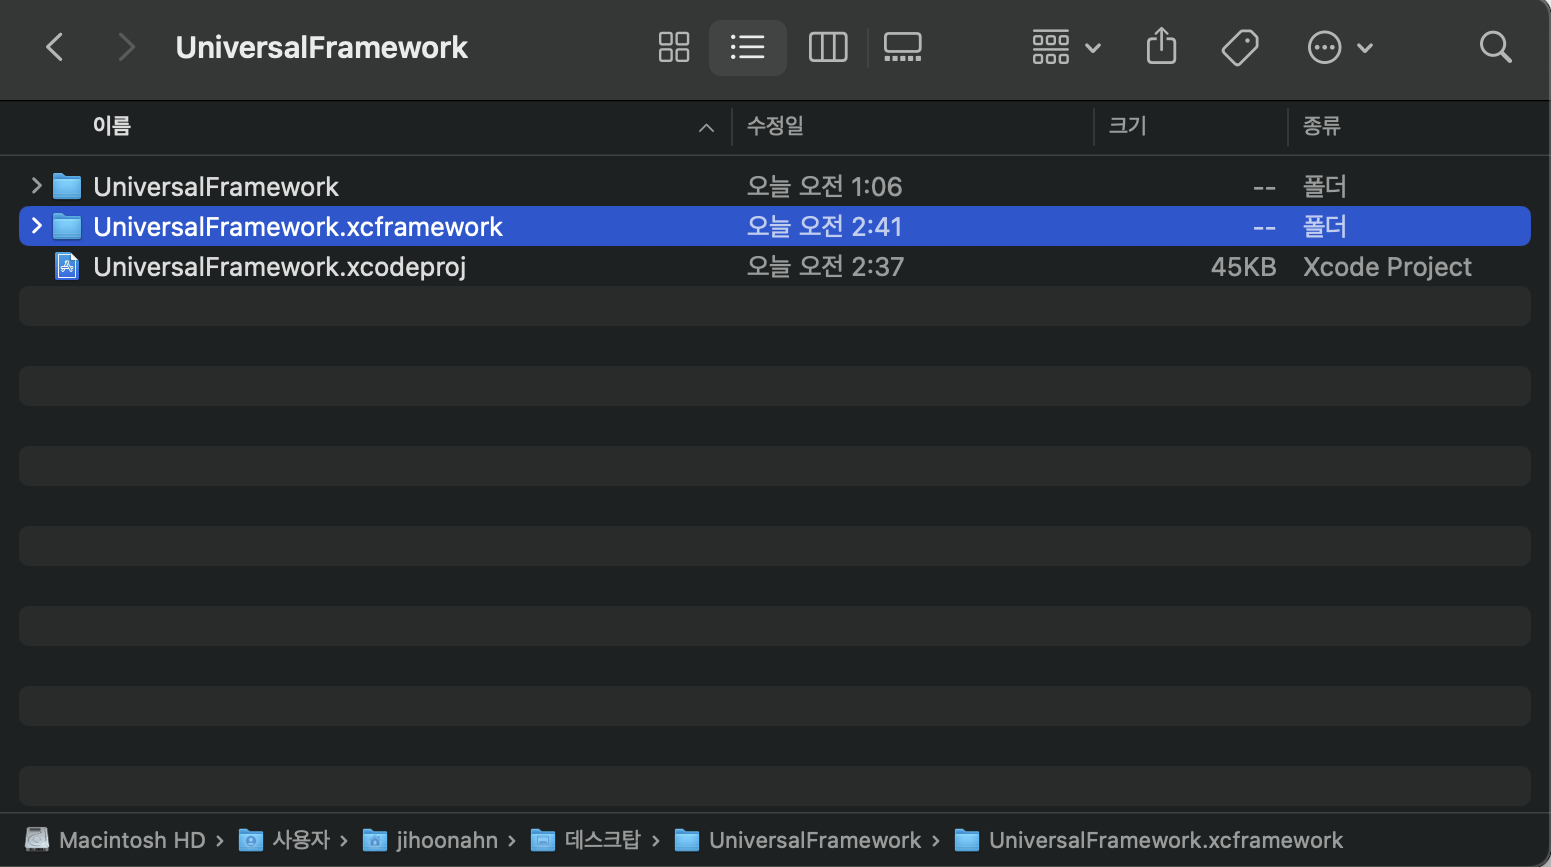1551x867 pixels.
Task: Select the 오늘 오전 2:37 date cell
Action: (825, 267)
